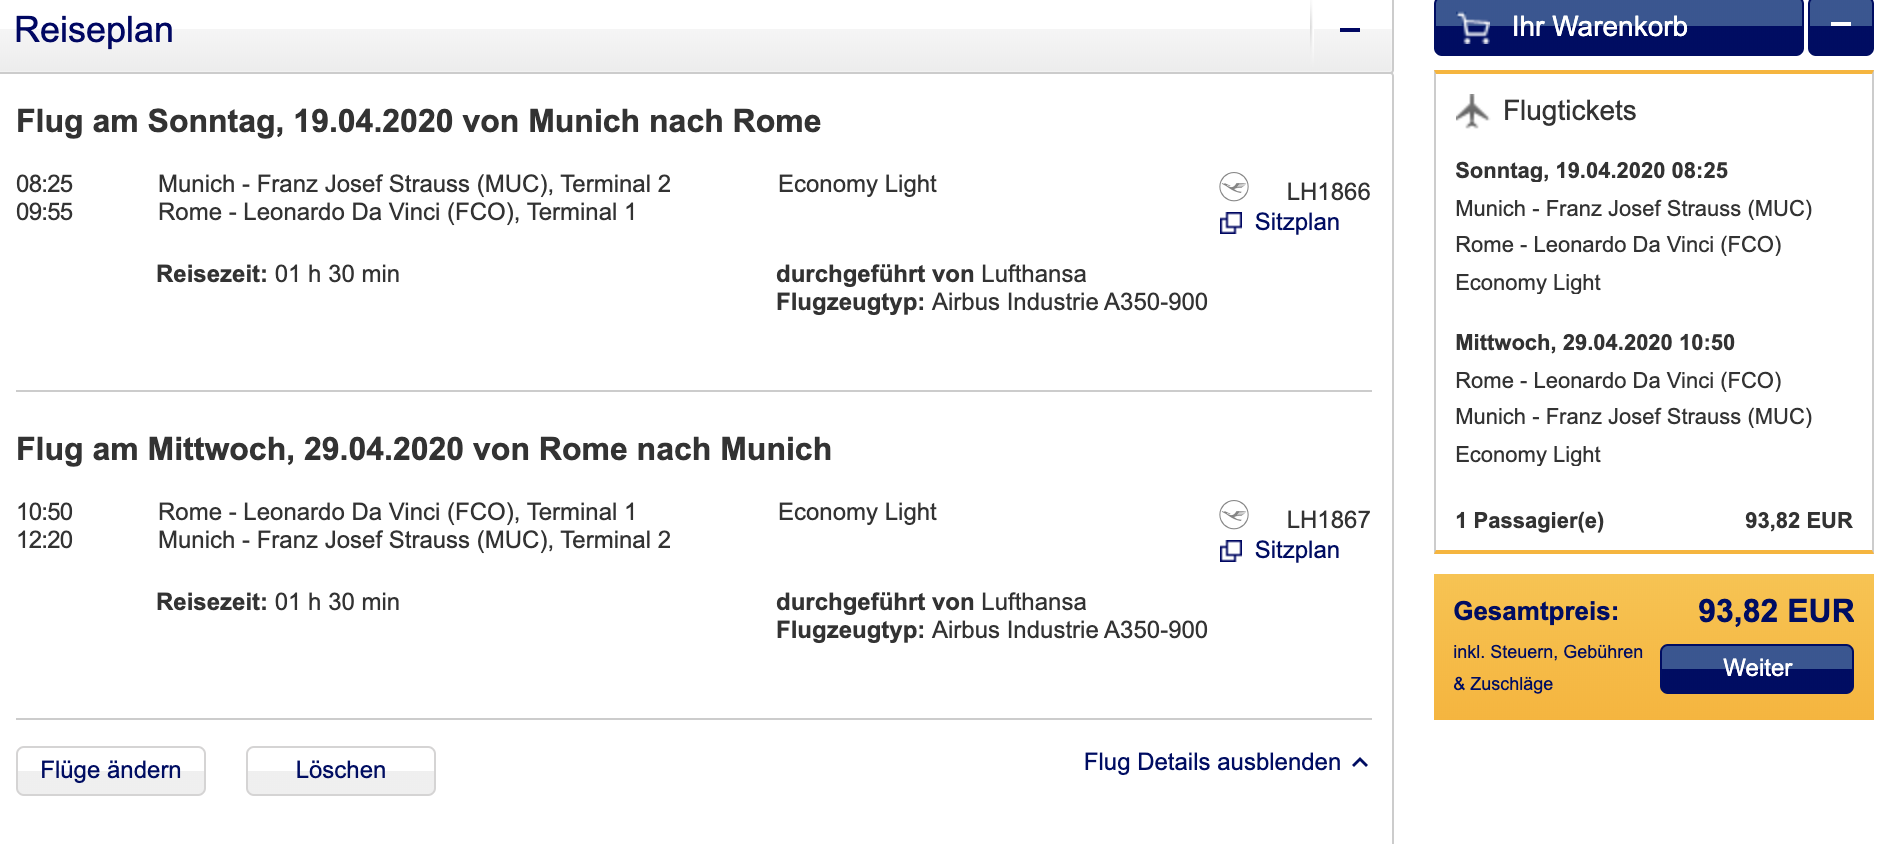The height and width of the screenshot is (844, 1884).
Task: Click the shopping cart icon in Ihr Warenkorb
Action: tap(1474, 27)
